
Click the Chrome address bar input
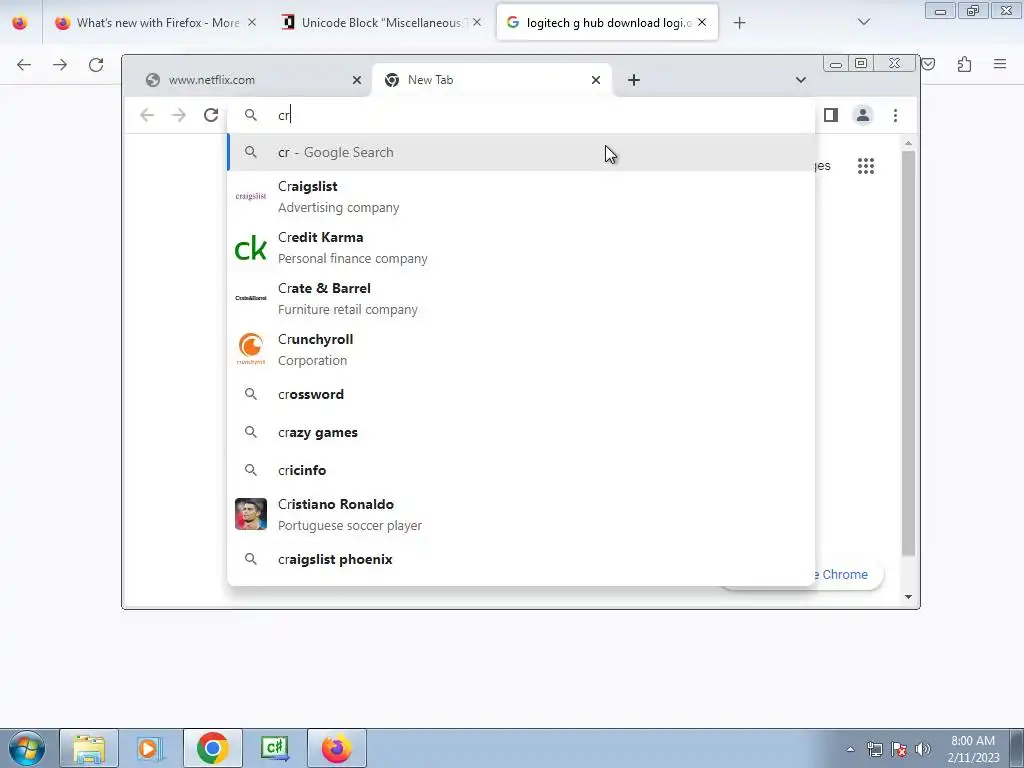pyautogui.click(x=520, y=116)
